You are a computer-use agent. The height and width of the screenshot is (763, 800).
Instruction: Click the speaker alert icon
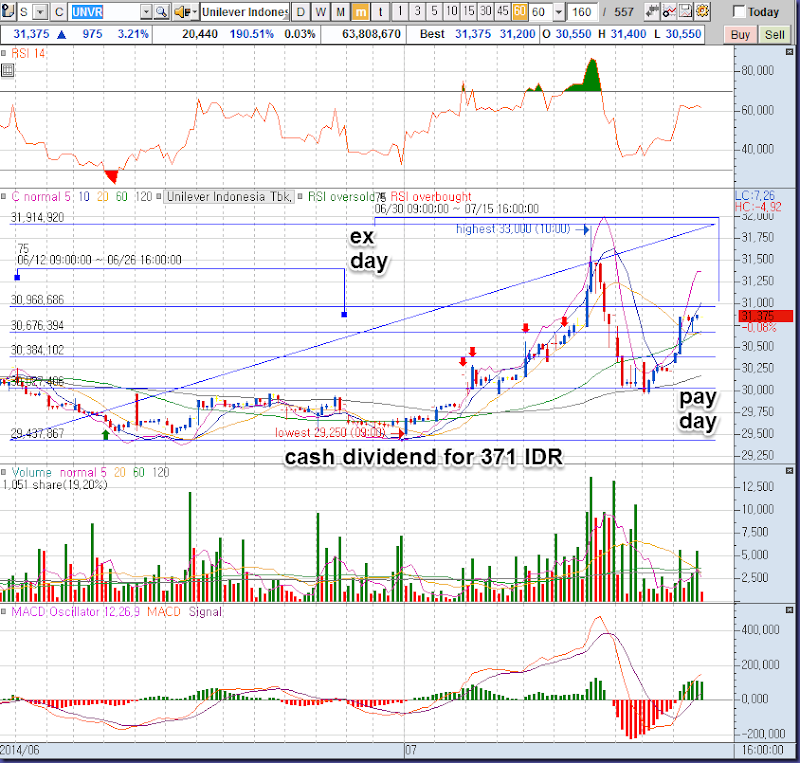click(181, 12)
